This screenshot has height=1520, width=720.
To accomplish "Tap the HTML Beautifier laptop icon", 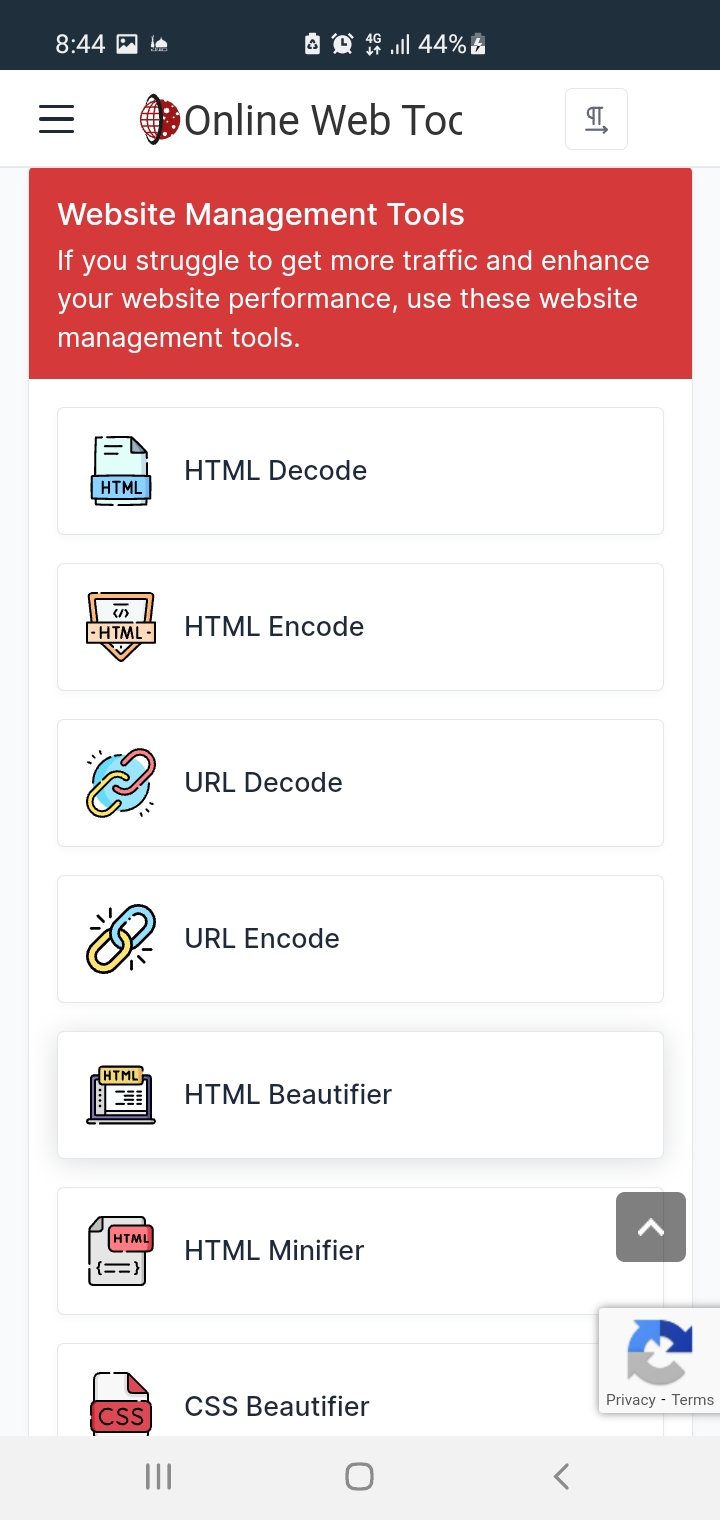I will pos(121,1095).
